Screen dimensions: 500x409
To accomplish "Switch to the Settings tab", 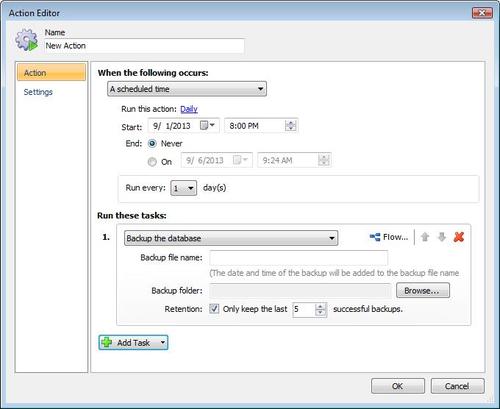I will tap(38, 92).
